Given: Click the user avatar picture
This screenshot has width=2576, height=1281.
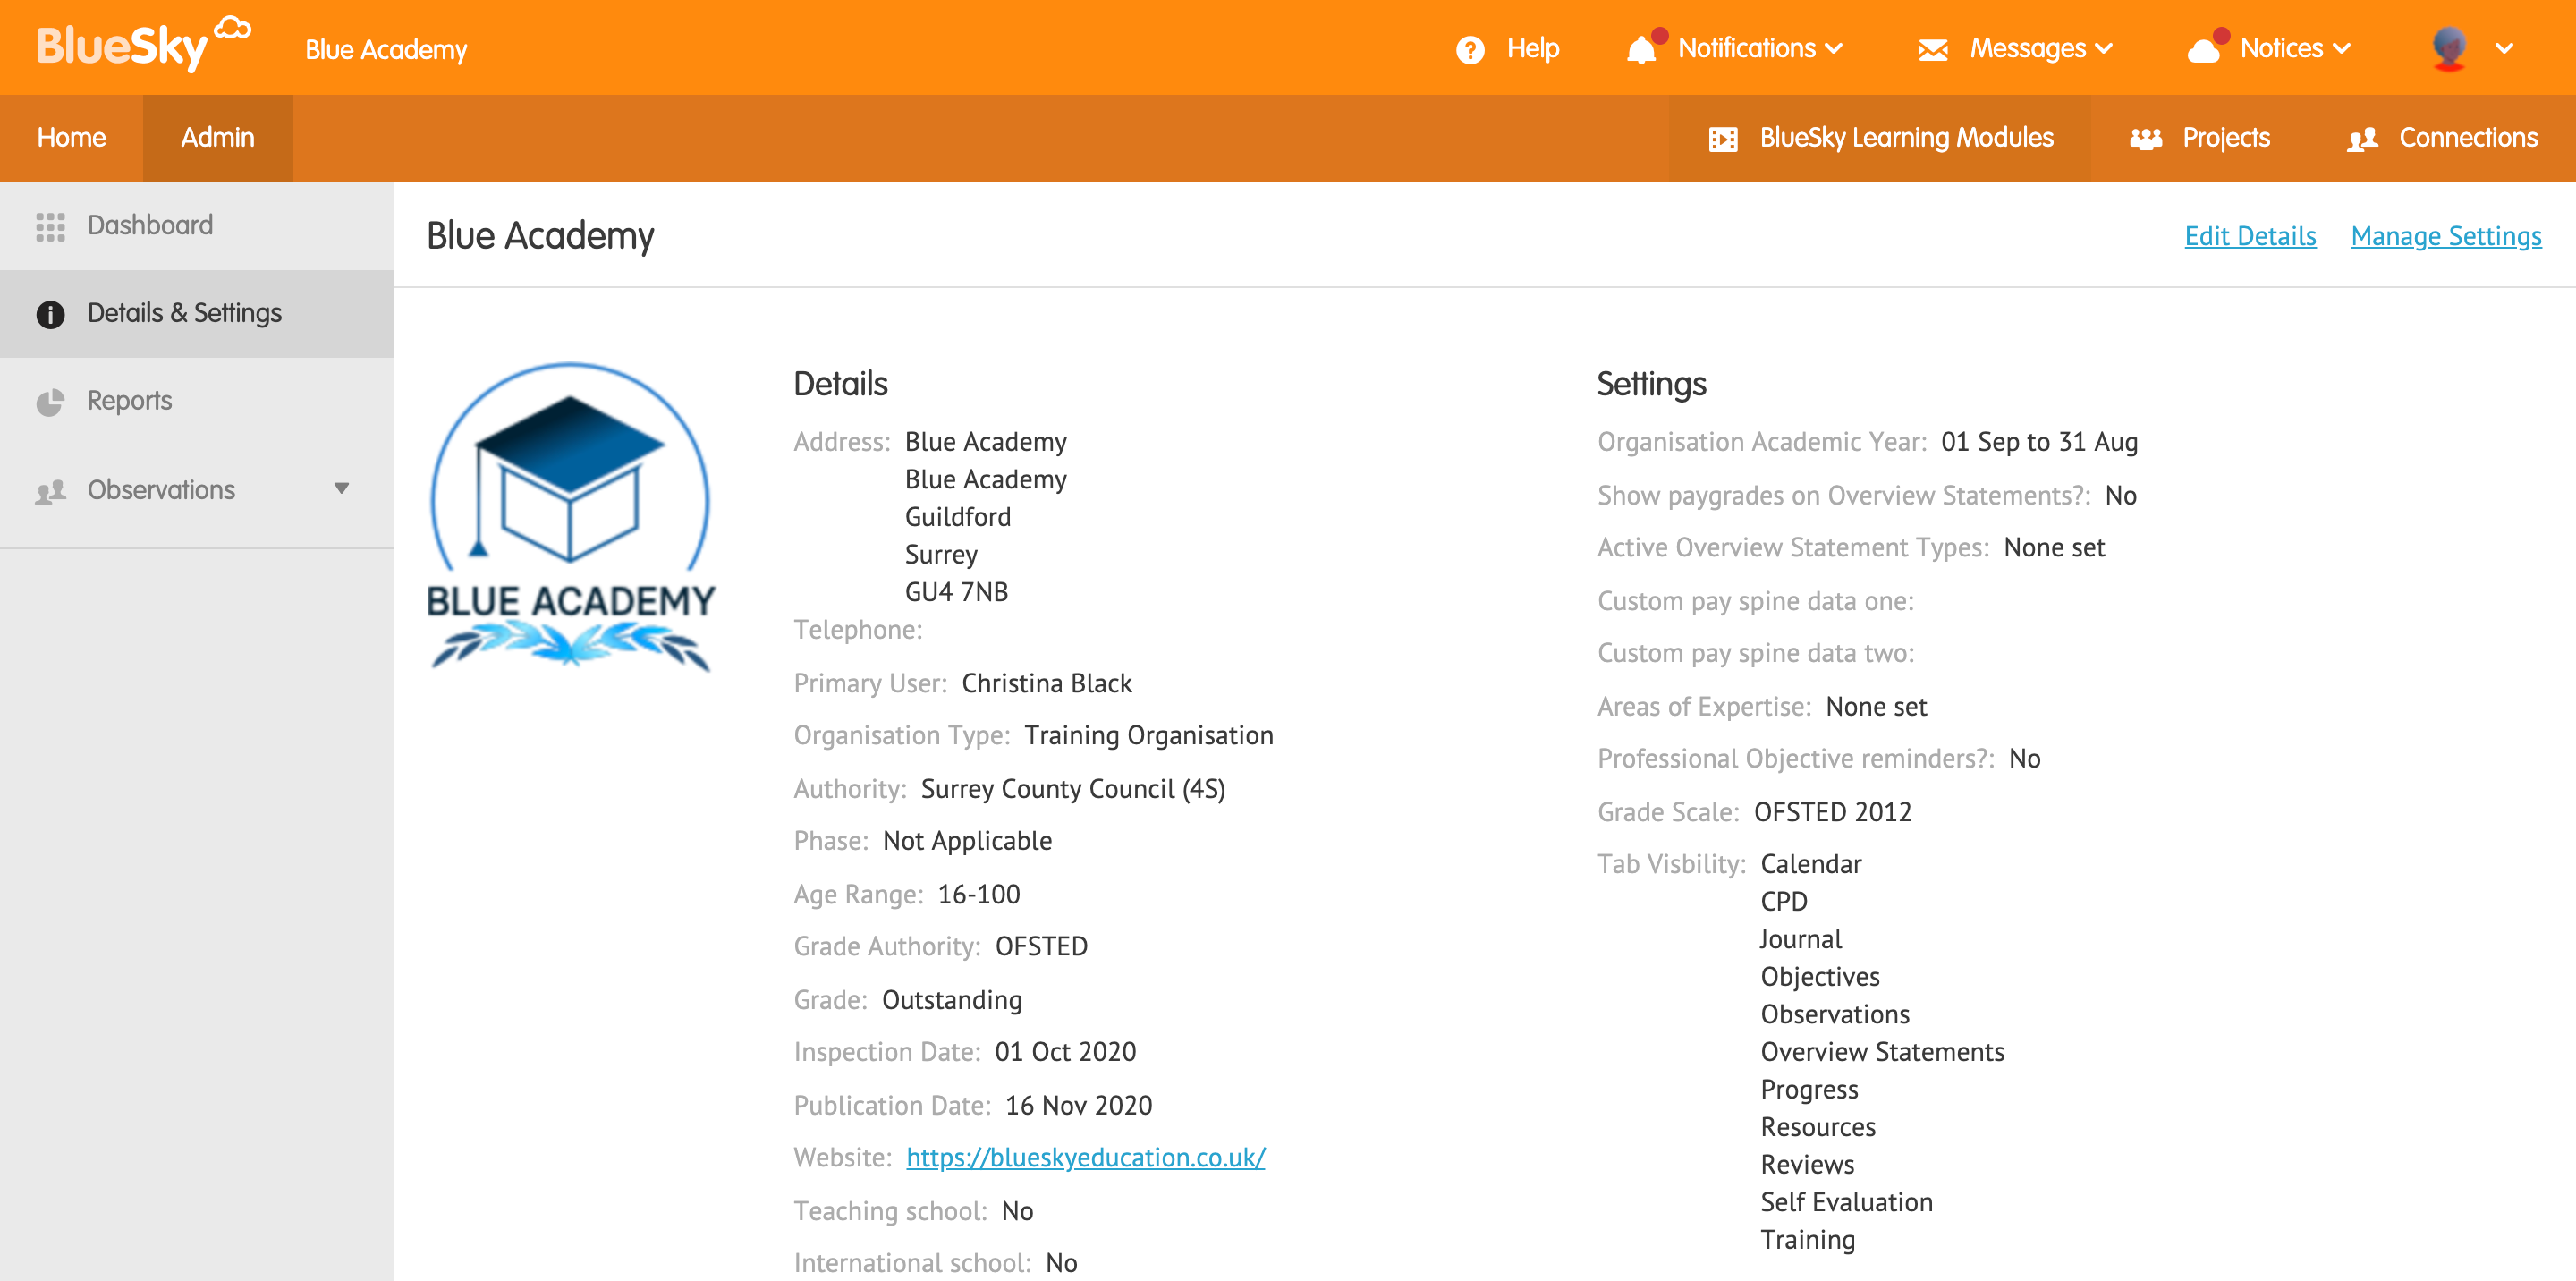Looking at the screenshot, I should [2449, 48].
